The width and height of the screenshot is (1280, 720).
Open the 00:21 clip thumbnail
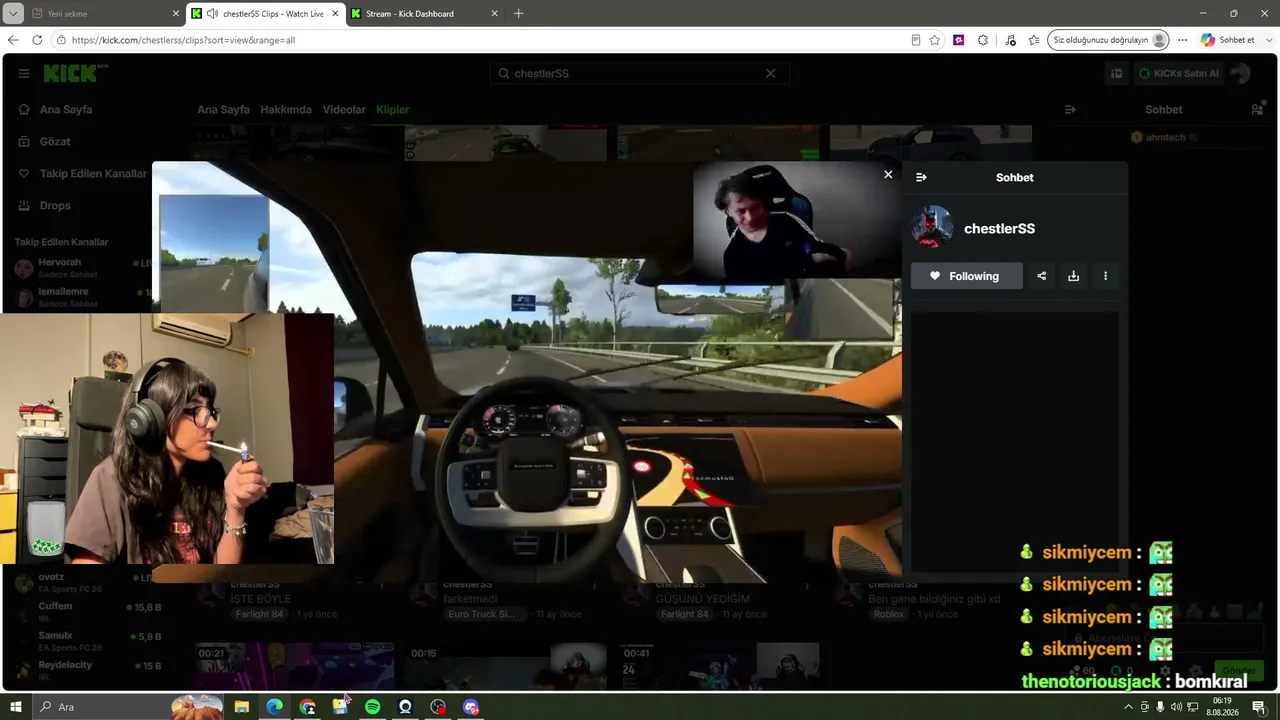click(x=294, y=667)
